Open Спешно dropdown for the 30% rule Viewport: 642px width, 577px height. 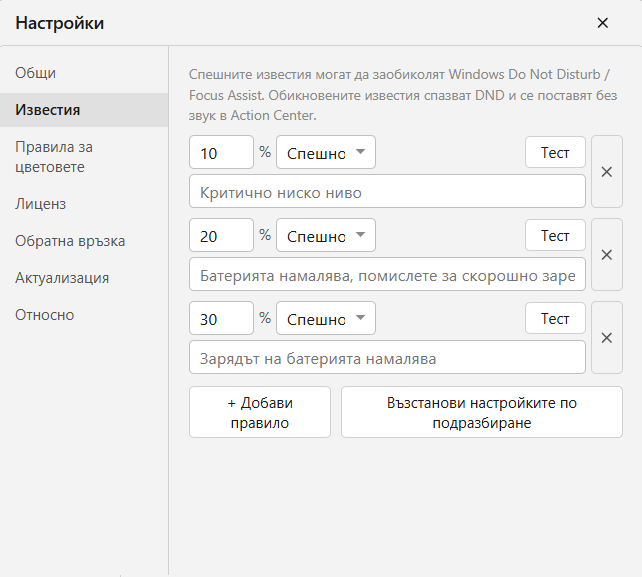click(326, 318)
